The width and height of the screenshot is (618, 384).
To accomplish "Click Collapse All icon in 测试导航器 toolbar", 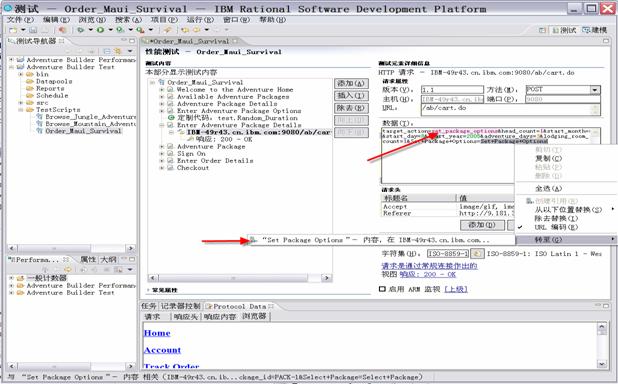I will (107, 51).
